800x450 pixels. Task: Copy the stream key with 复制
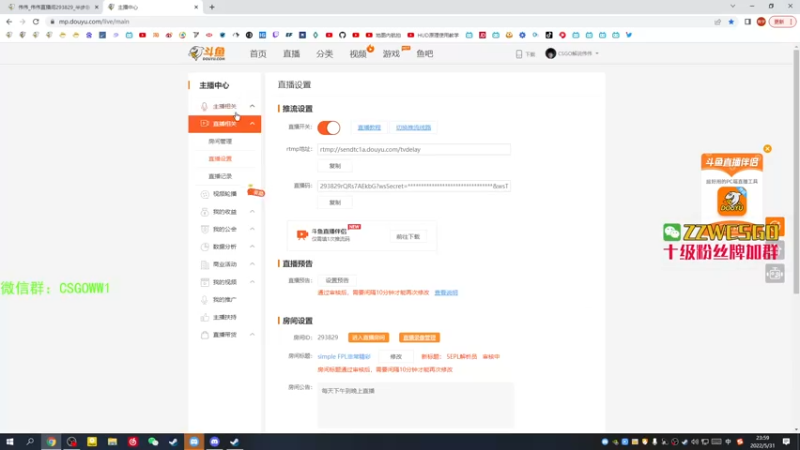335,203
